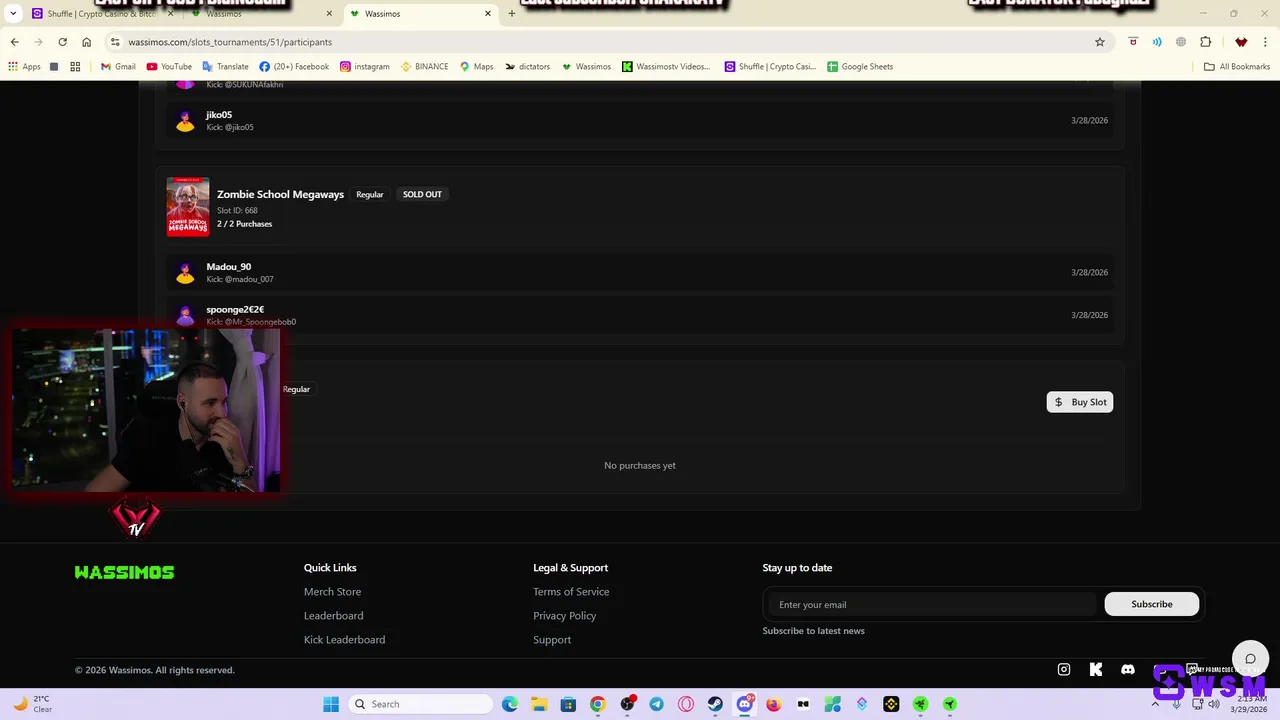Open the Chrome three-dot menu
This screenshot has height=720, width=1280.
1266,42
